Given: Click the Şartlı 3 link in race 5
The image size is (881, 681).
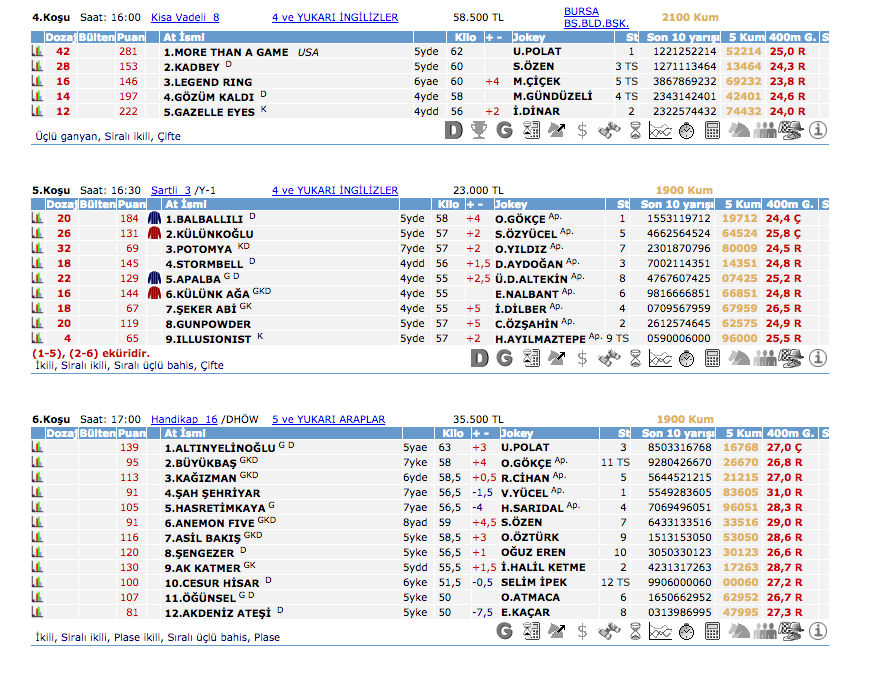Looking at the screenshot, I should pos(170,190).
